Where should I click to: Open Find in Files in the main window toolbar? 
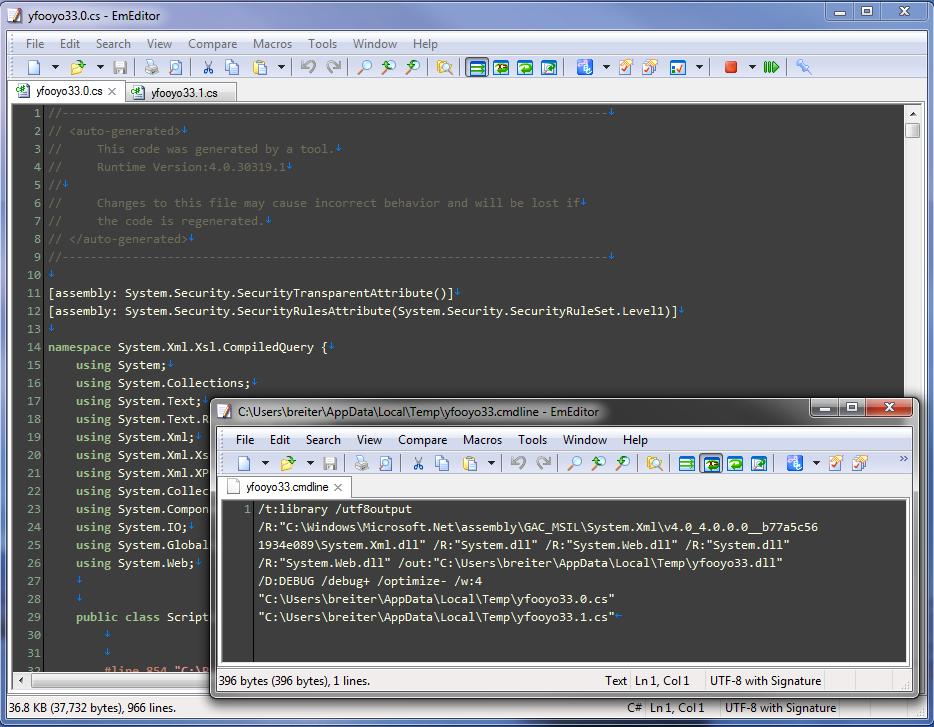444,68
